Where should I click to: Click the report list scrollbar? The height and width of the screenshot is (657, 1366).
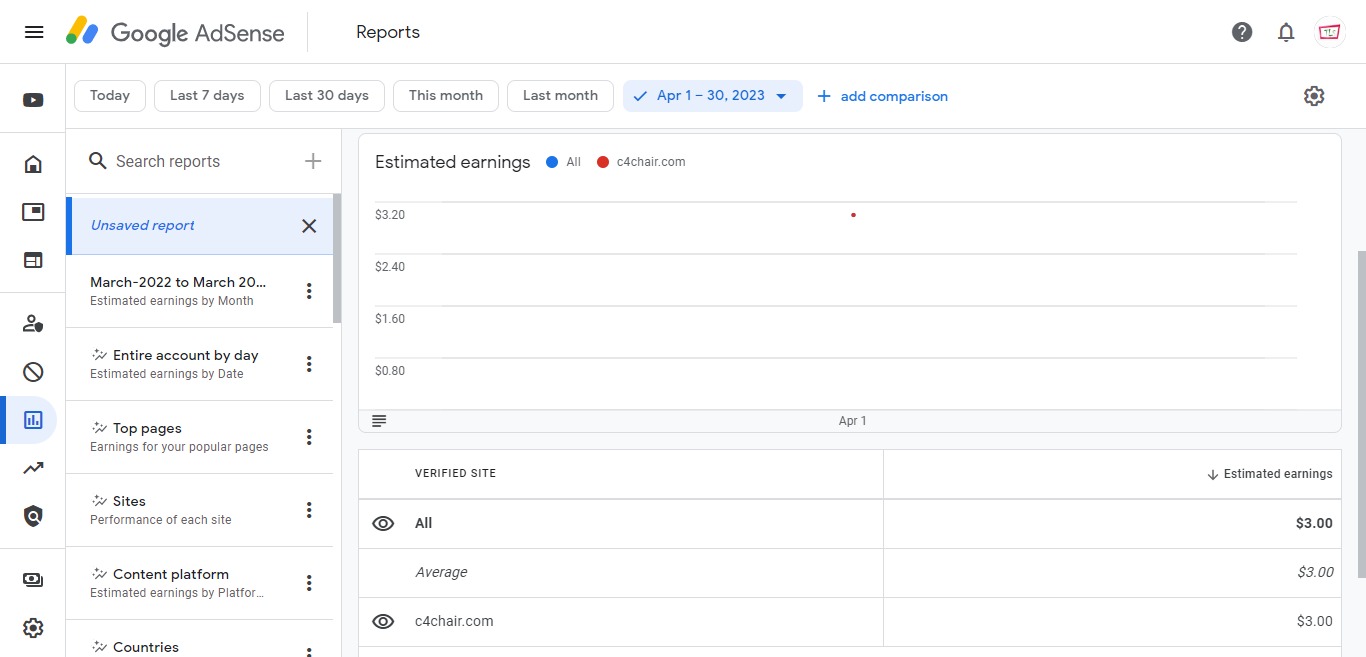[x=337, y=258]
